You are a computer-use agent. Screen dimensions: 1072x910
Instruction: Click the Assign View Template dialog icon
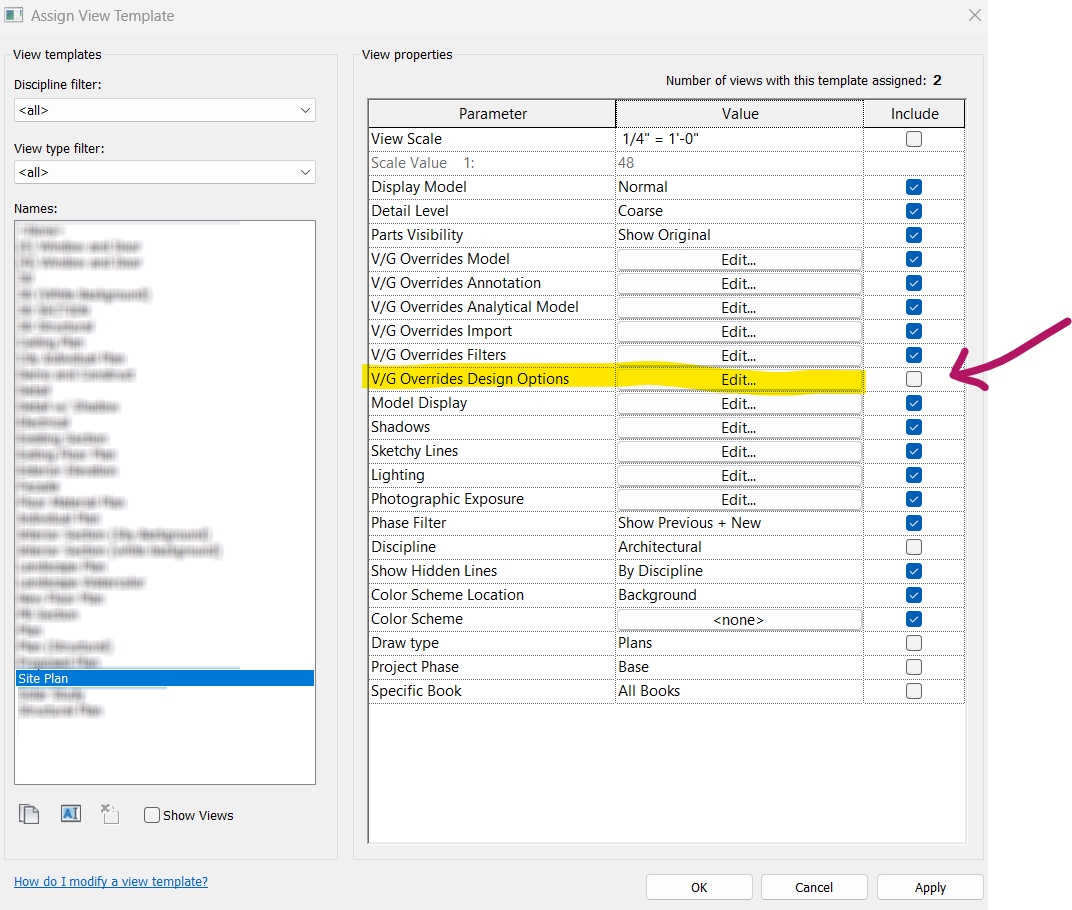14,15
